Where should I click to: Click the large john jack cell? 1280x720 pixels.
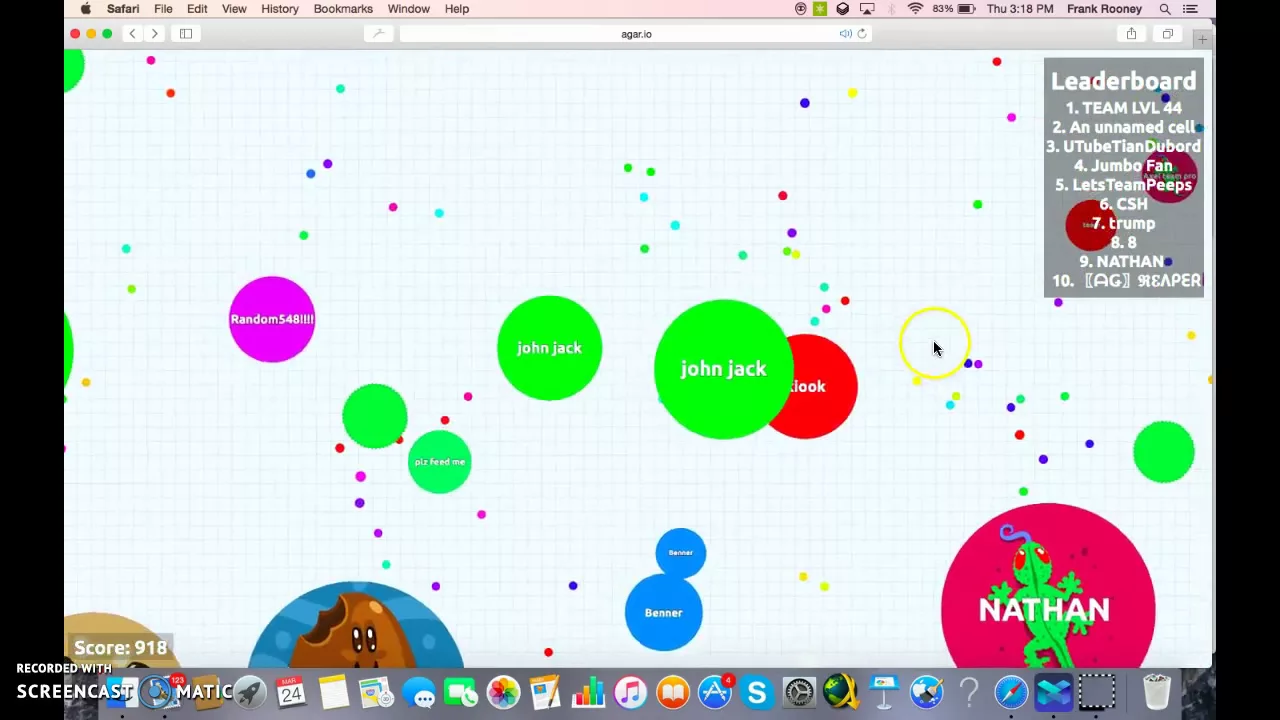pyautogui.click(x=723, y=369)
